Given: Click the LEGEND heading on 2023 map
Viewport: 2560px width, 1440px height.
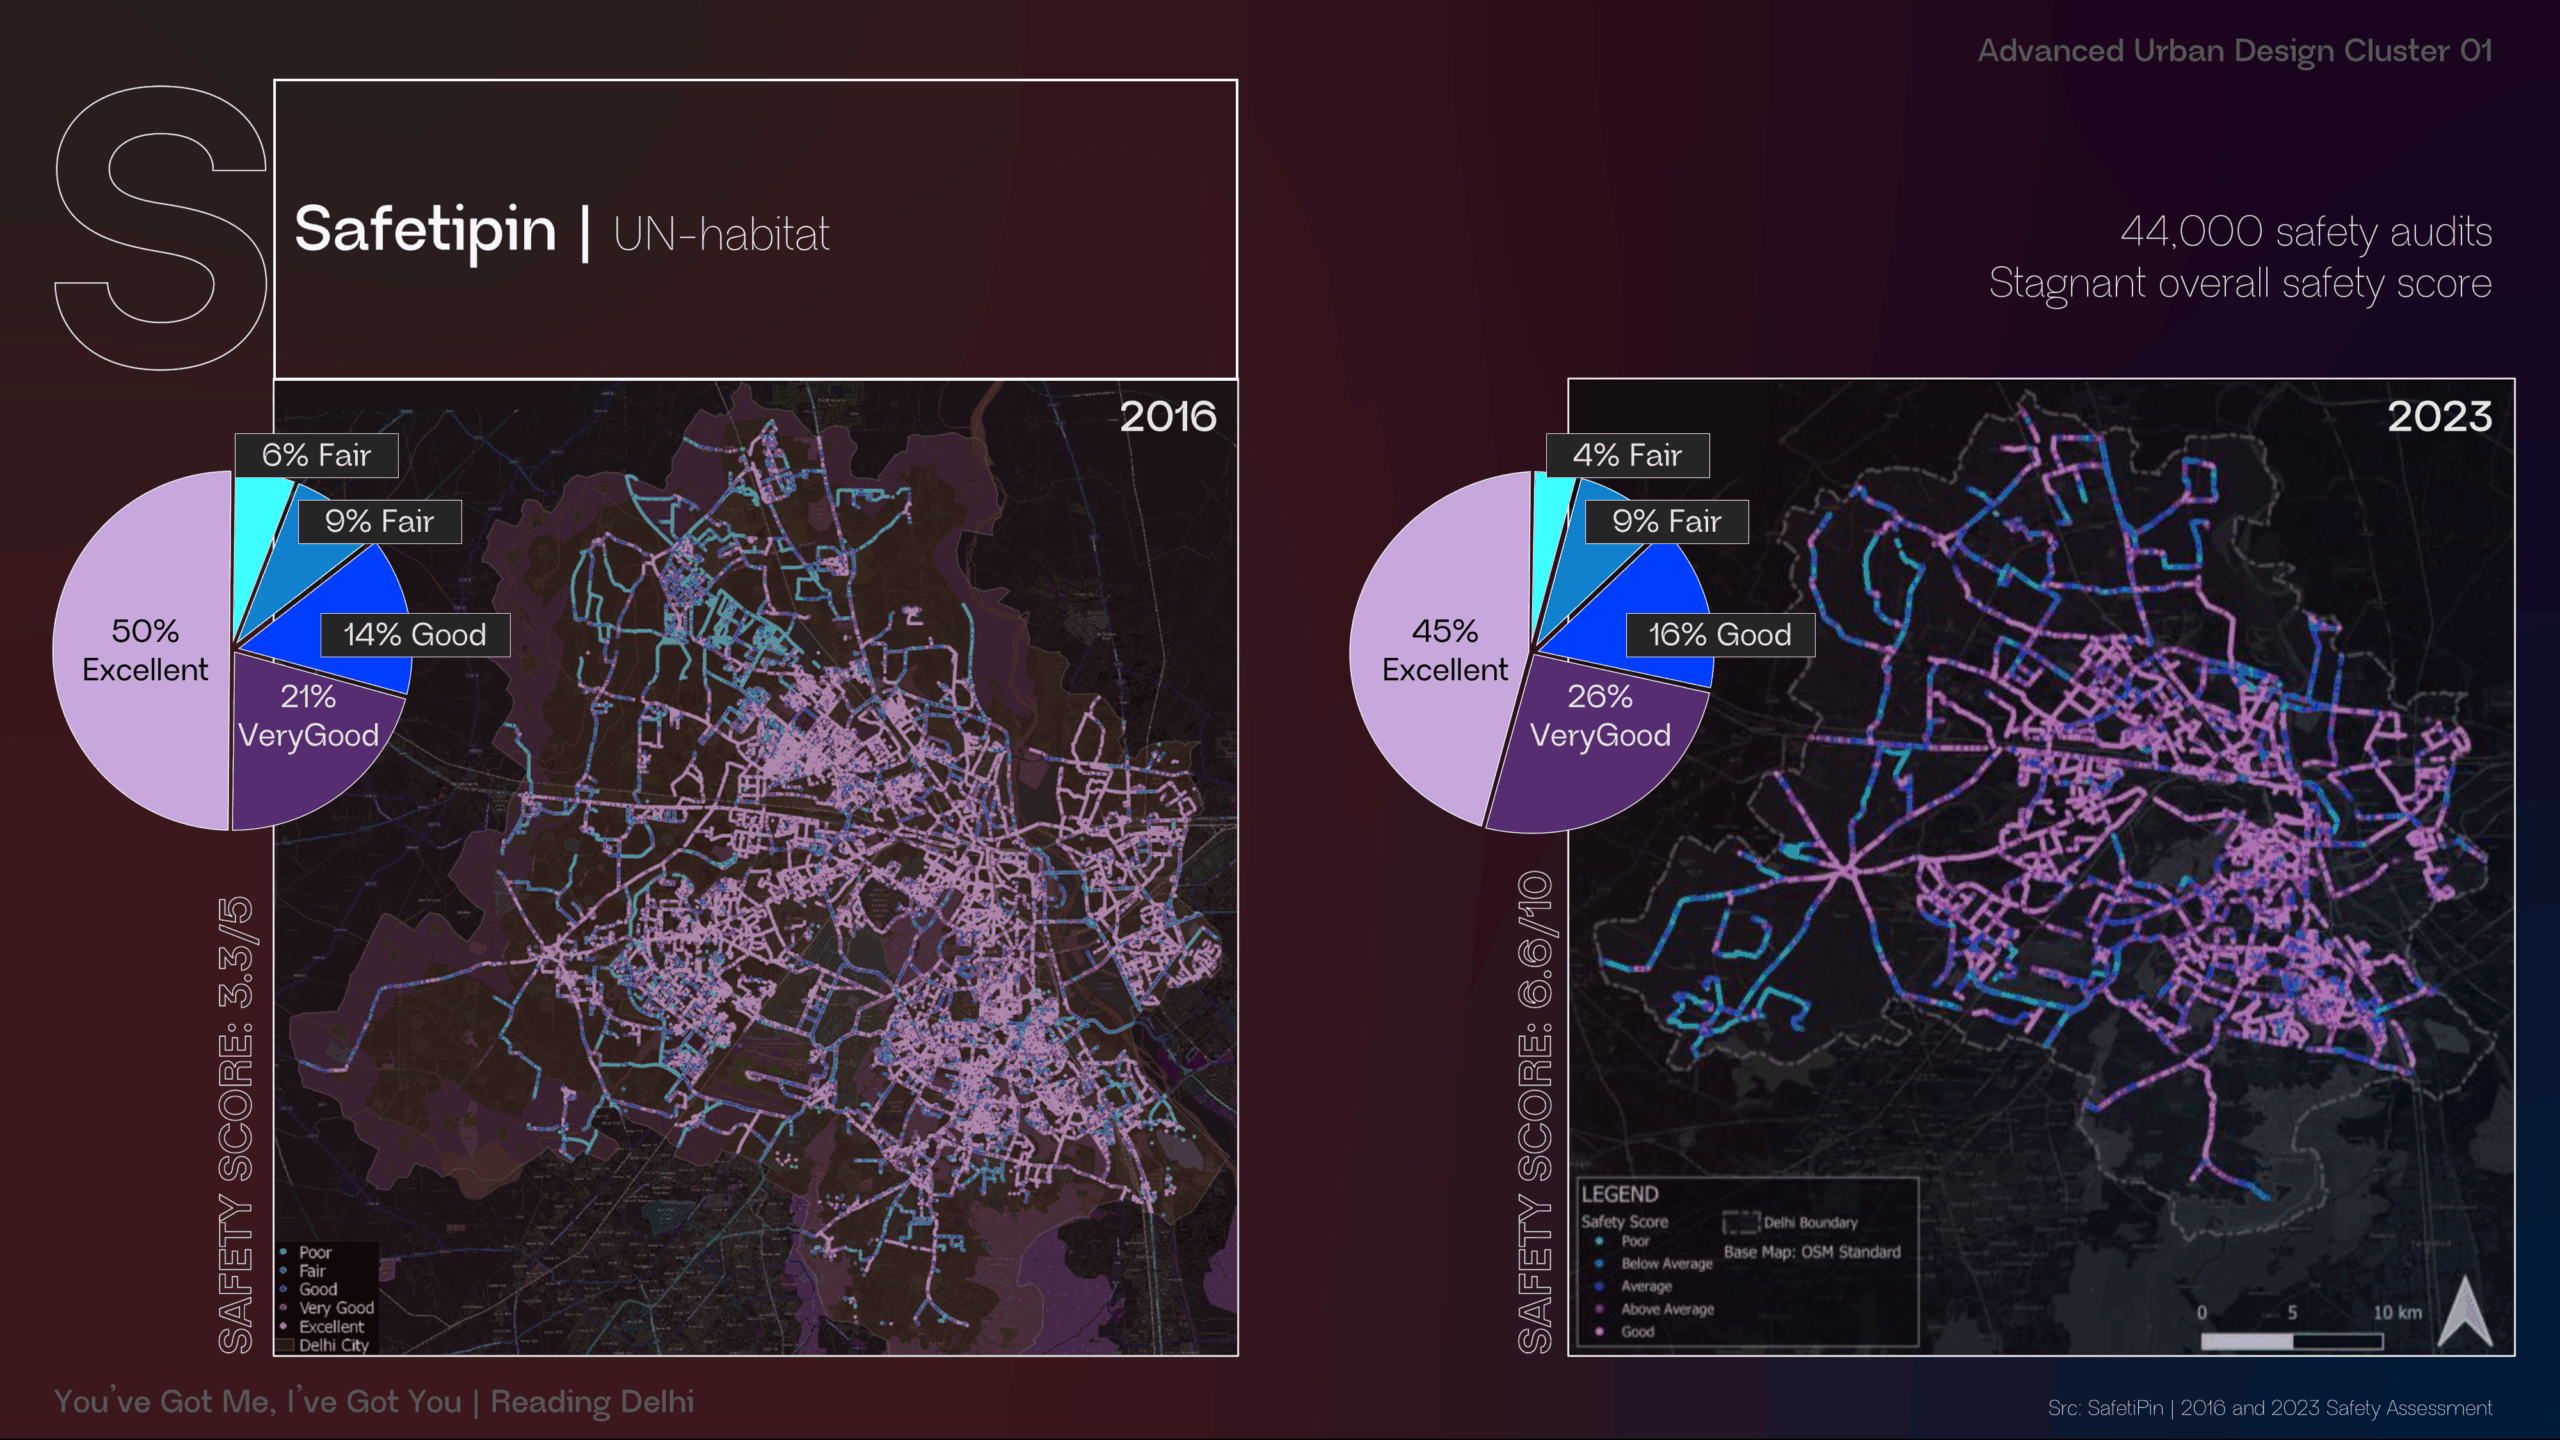Looking at the screenshot, I should pos(1620,1194).
